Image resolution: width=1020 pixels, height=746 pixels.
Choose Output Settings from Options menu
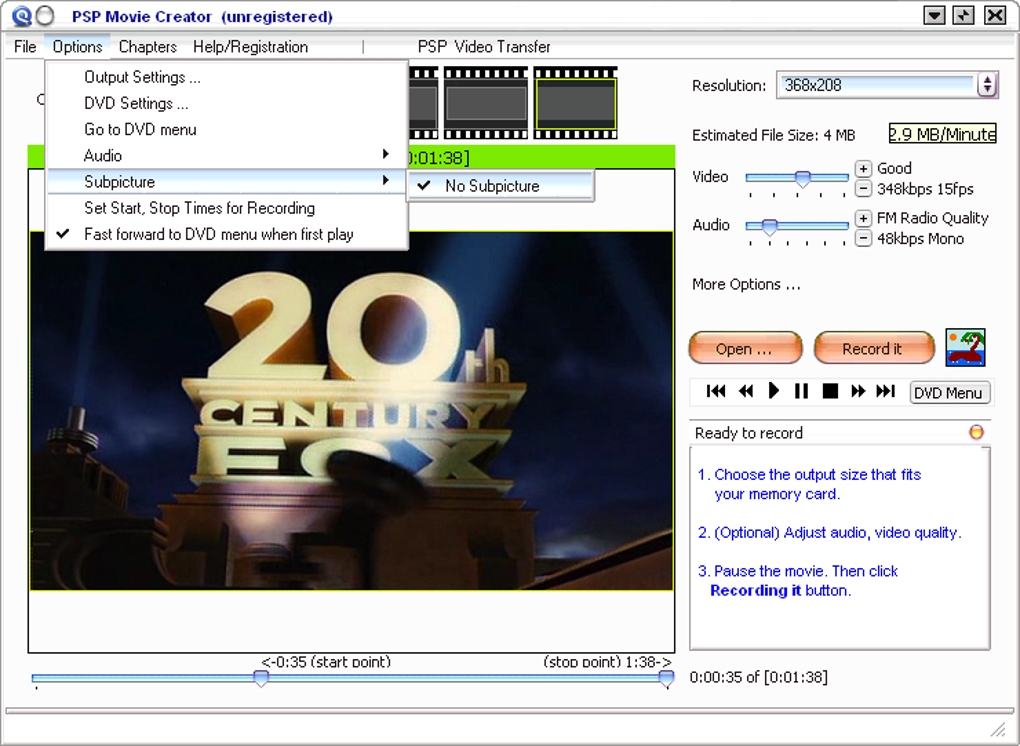click(x=226, y=77)
